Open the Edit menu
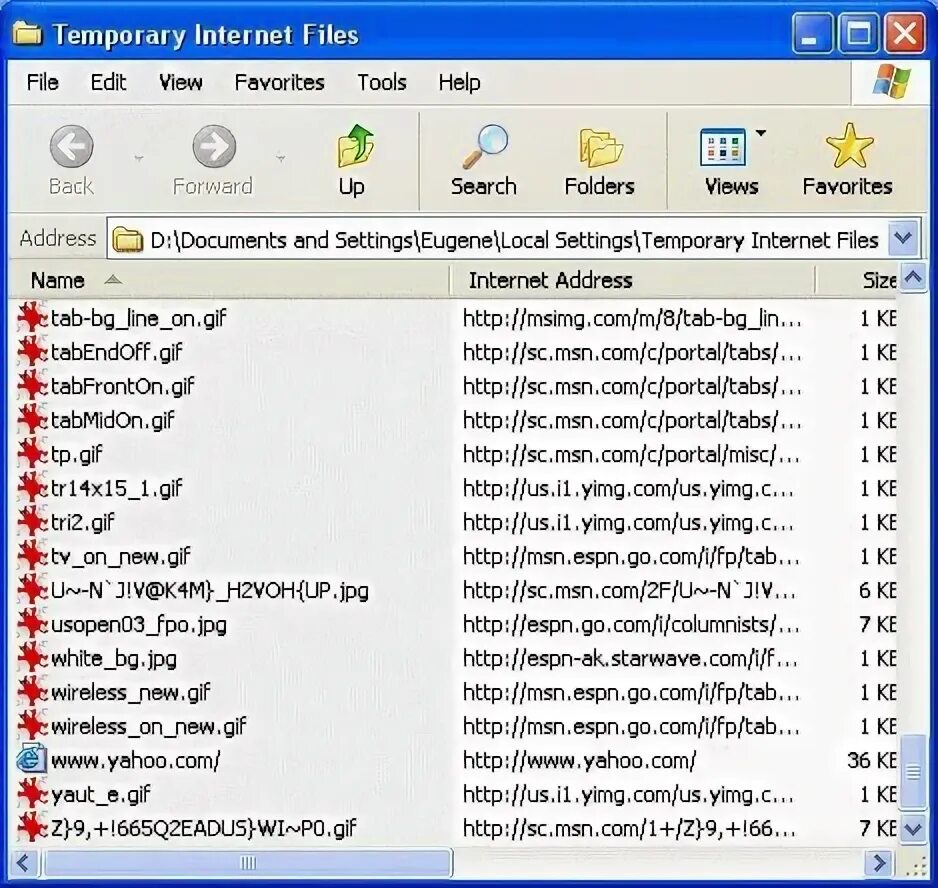This screenshot has width=938, height=888. [x=108, y=82]
